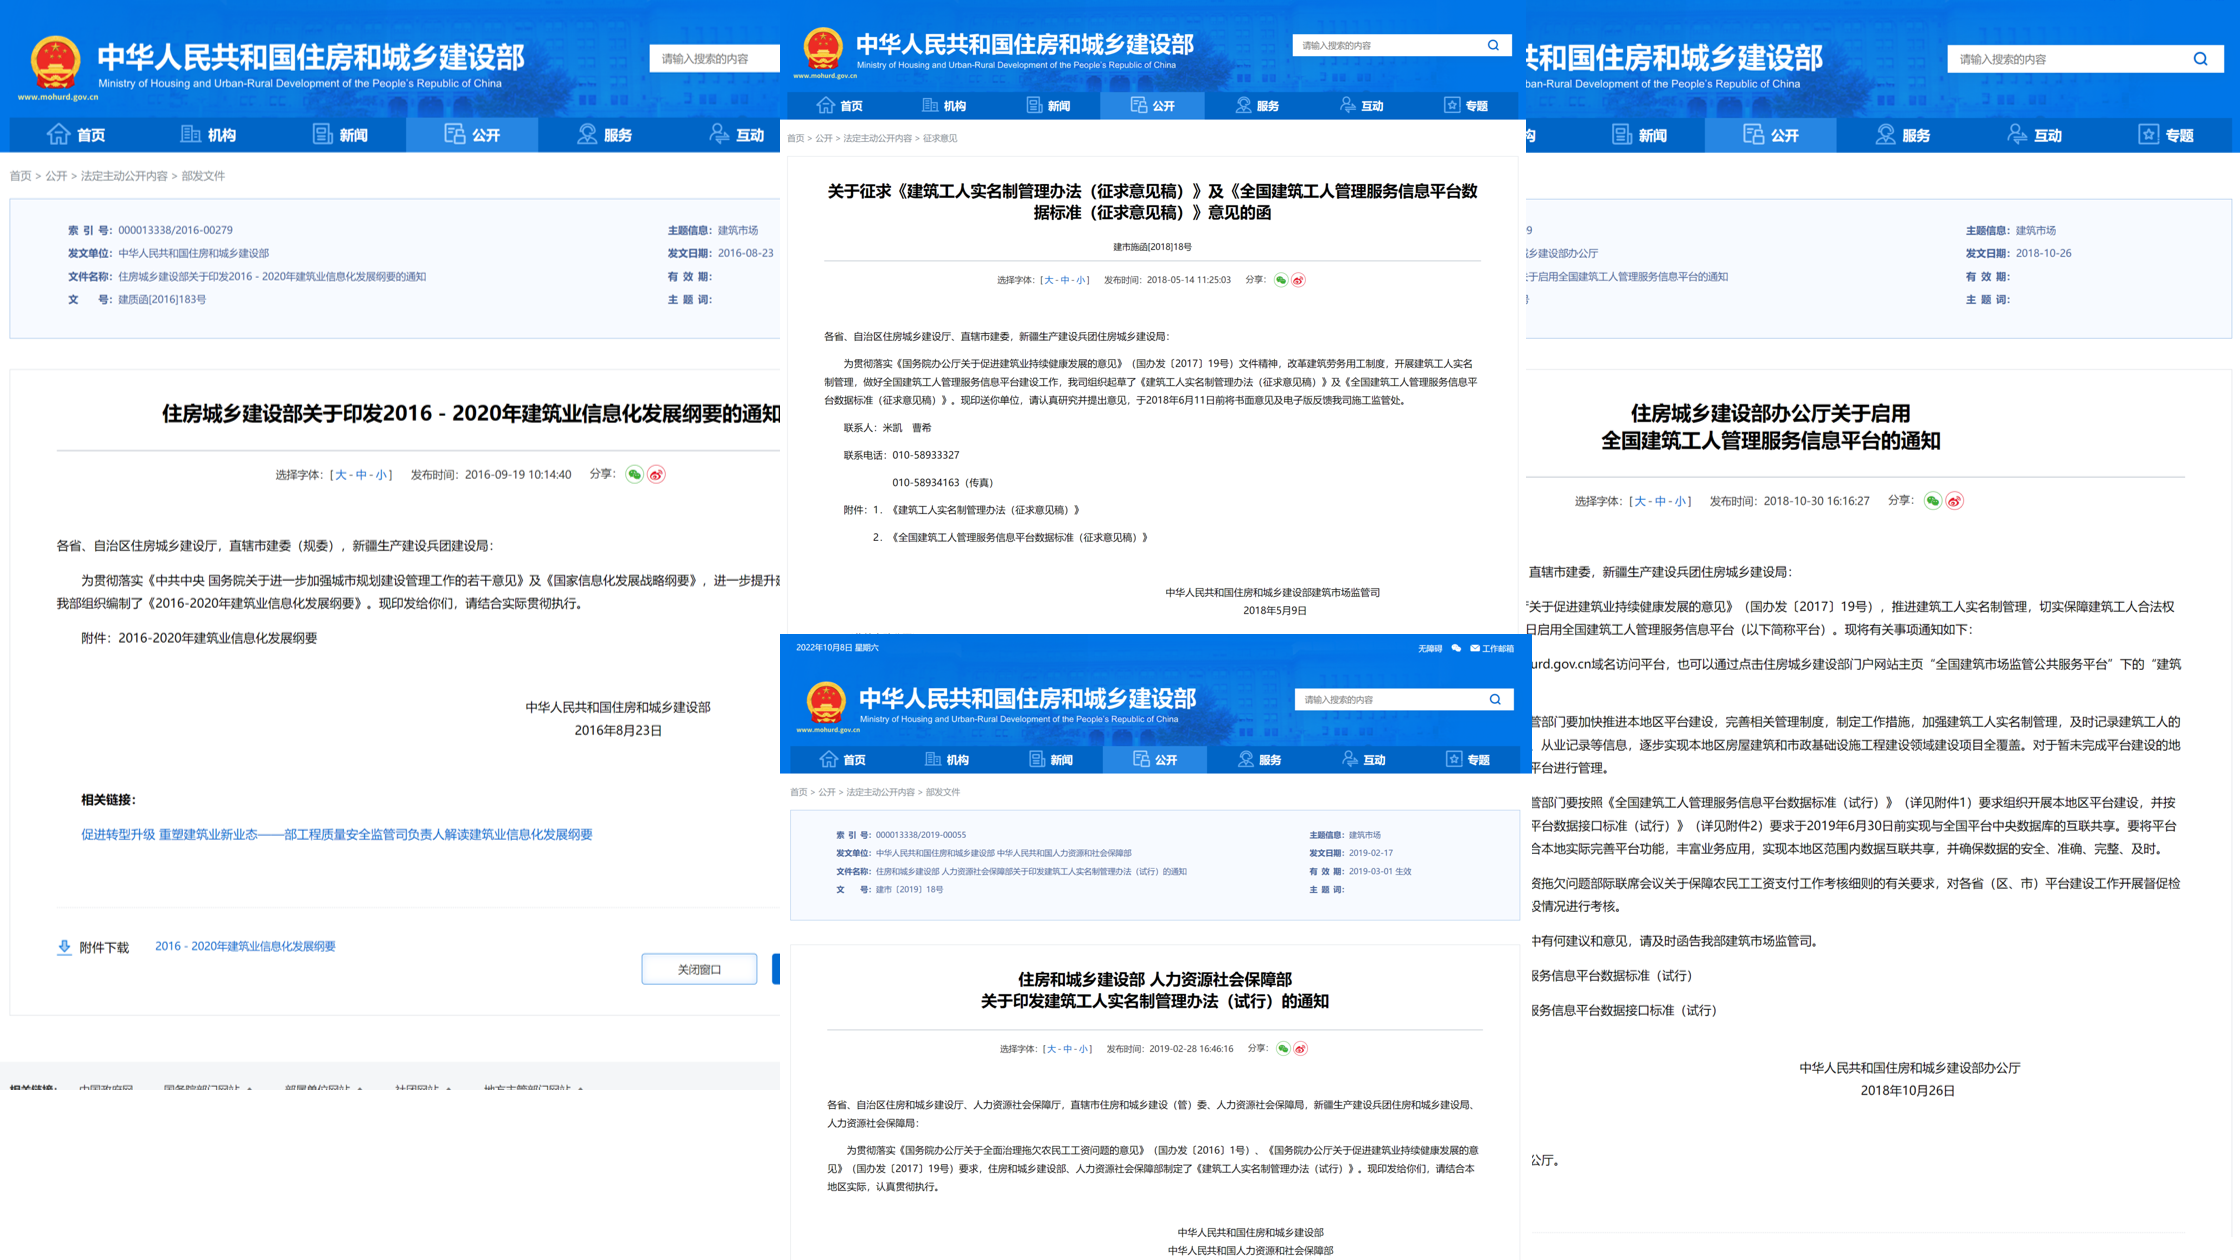The image size is (2240, 1260).
Task: Share the article via the green WeChat icon
Action: click(x=635, y=474)
